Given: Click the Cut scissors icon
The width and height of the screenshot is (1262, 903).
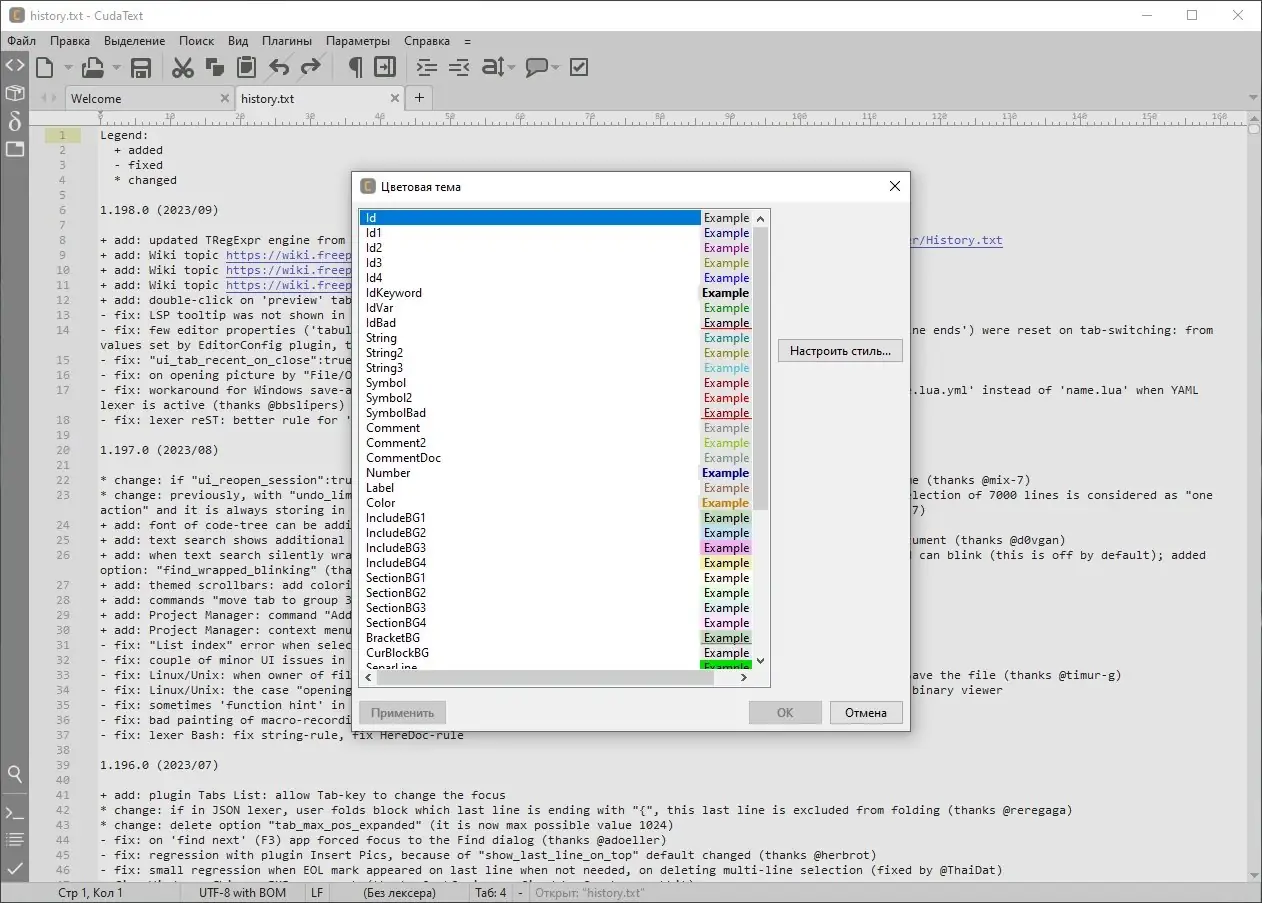Looking at the screenshot, I should 182,68.
